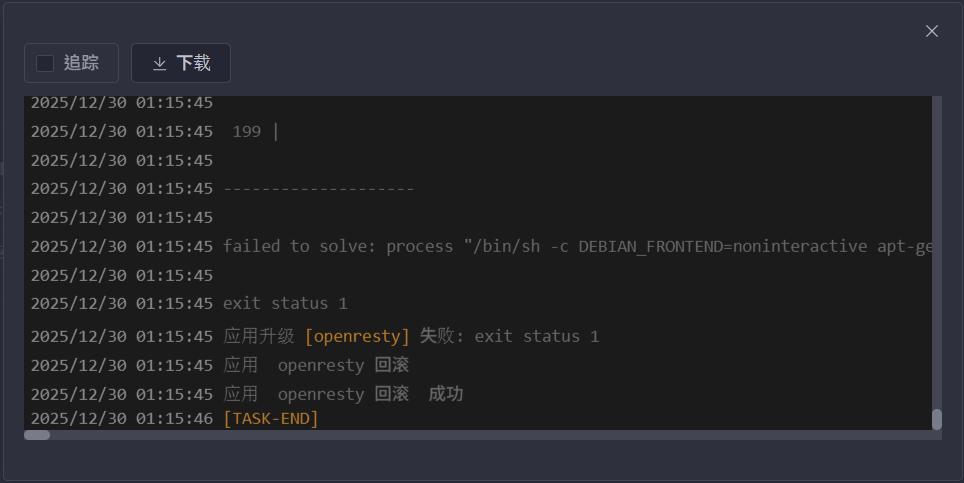Image resolution: width=964 pixels, height=483 pixels.
Task: Click the 'failed to solve' log line
Action: (577, 246)
